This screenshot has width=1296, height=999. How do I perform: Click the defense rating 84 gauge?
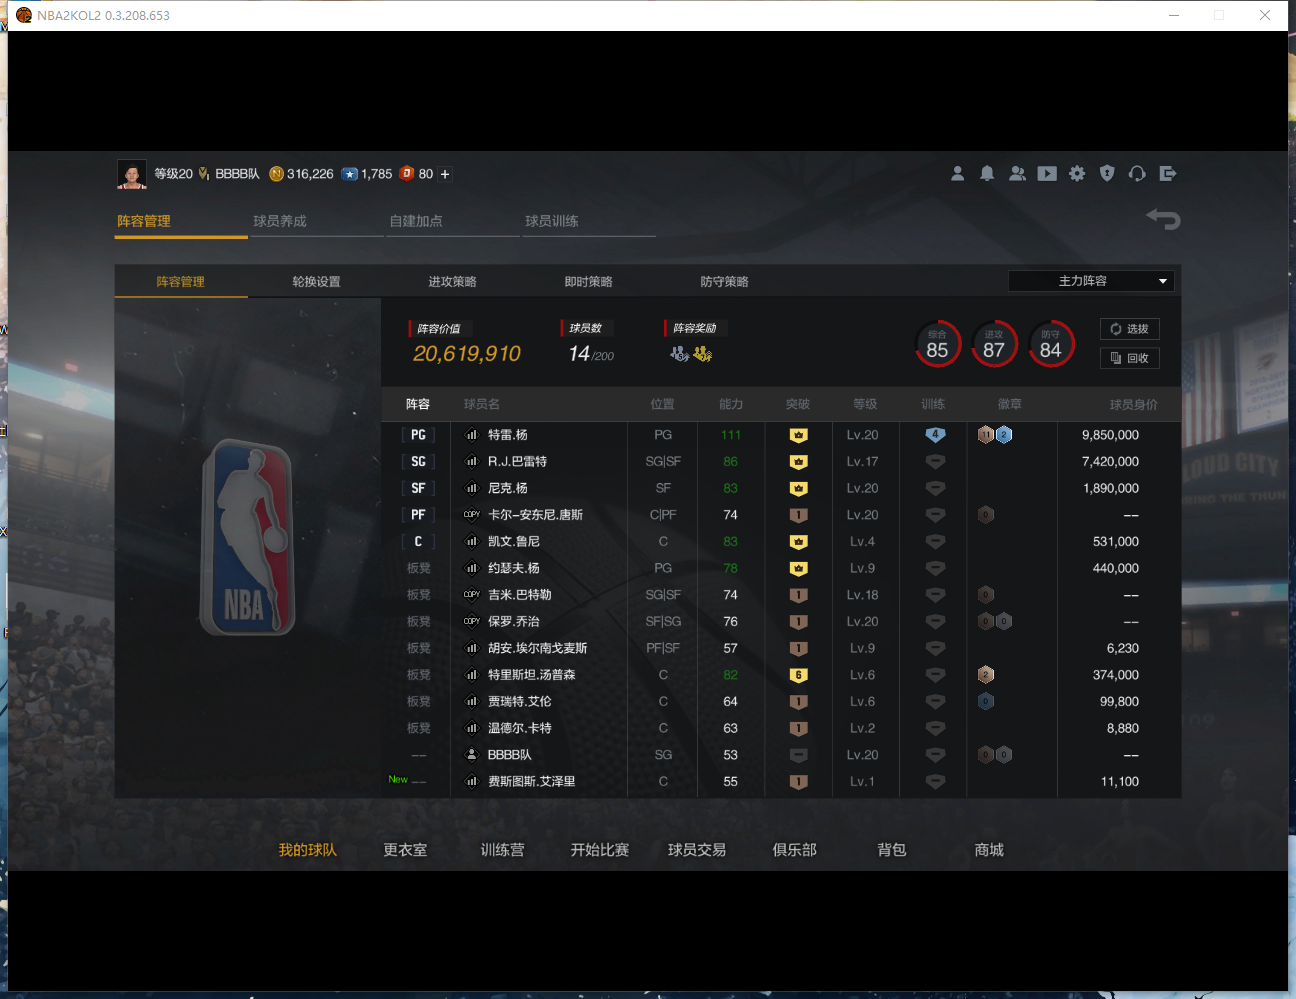tap(1050, 344)
